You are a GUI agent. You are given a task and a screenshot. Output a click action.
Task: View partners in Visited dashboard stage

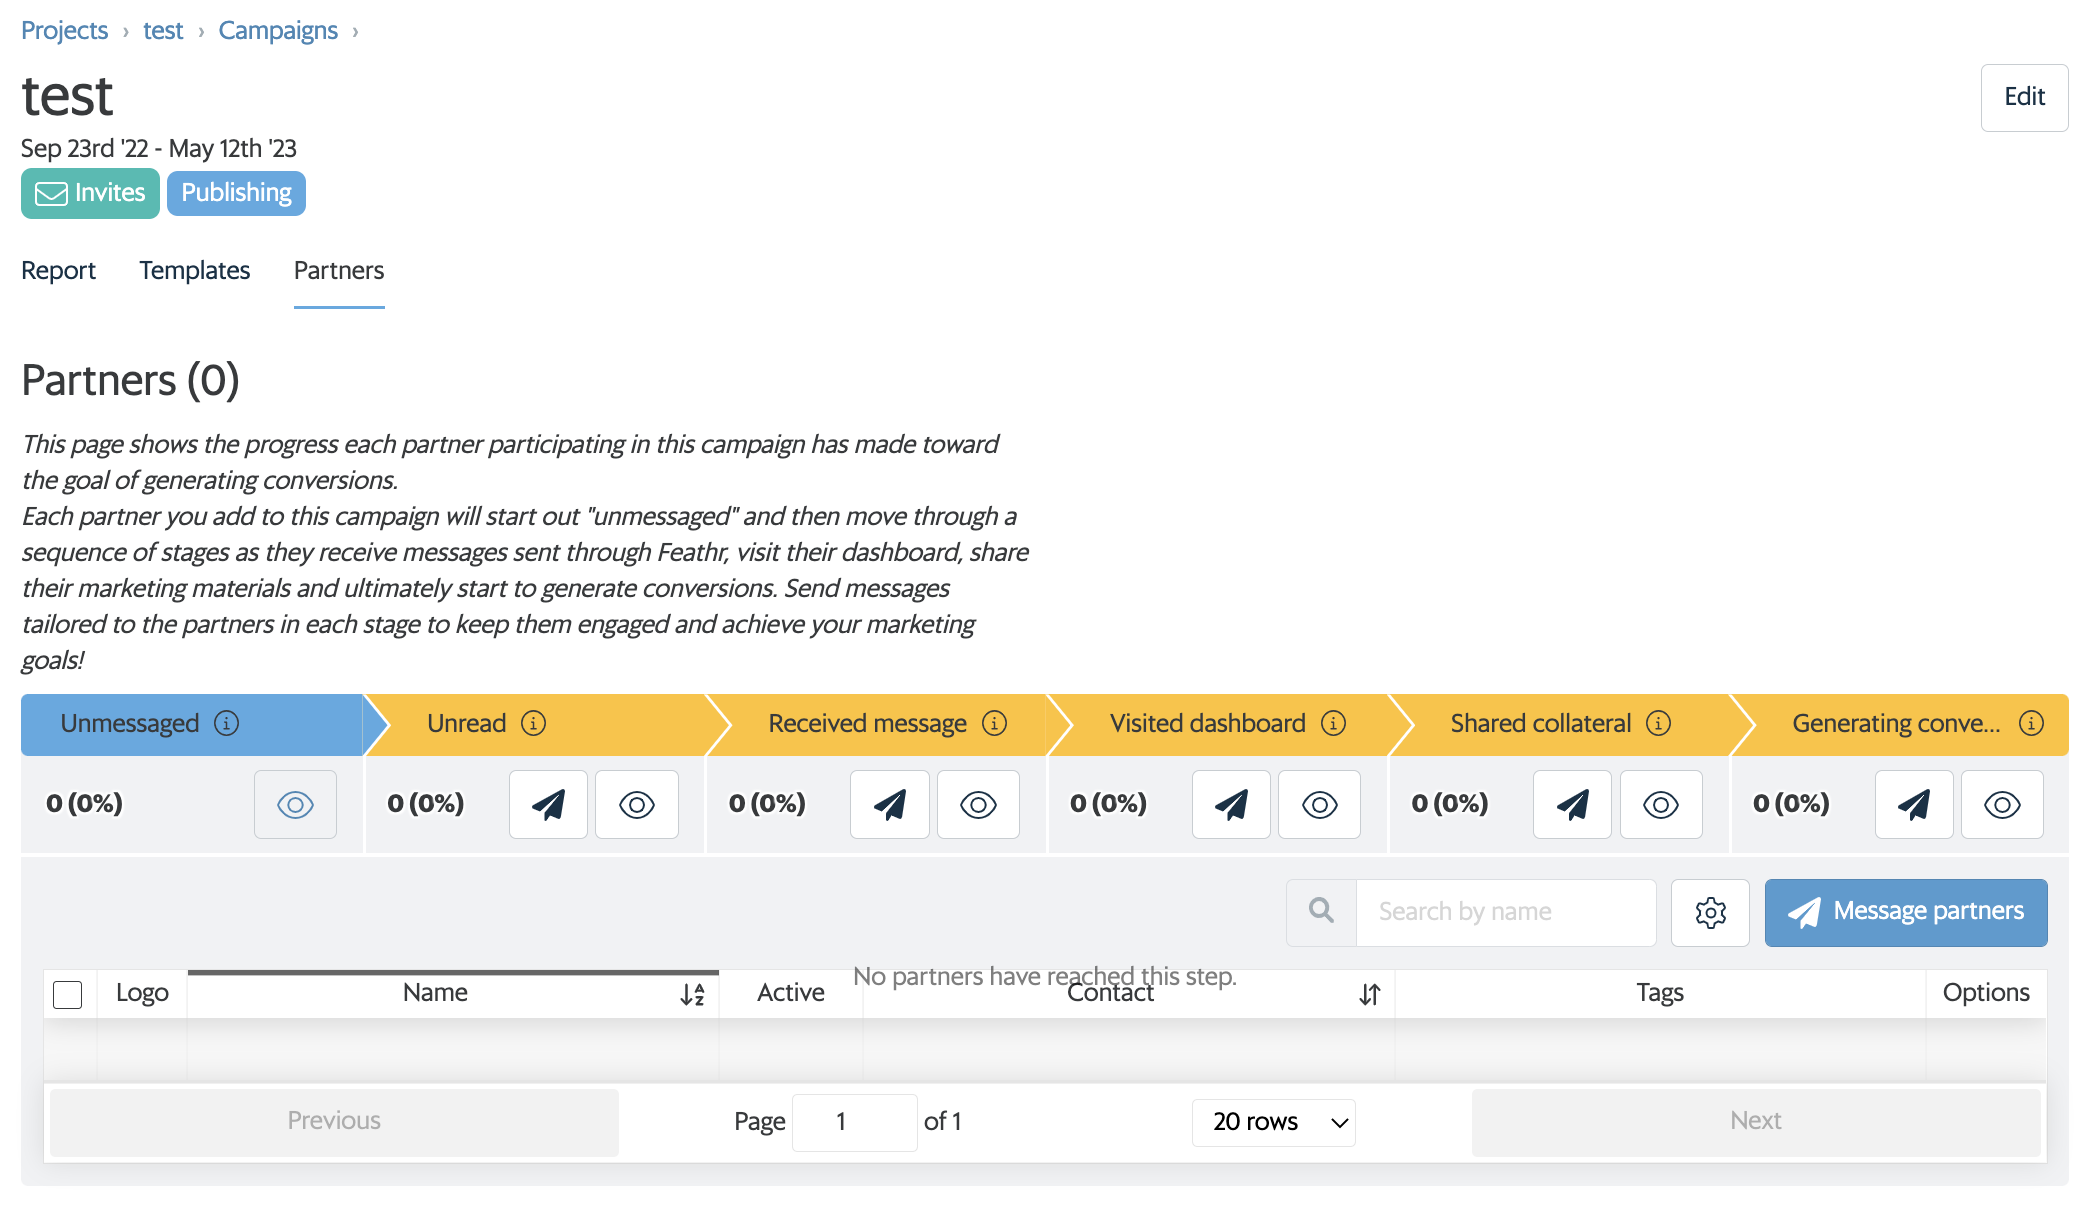coord(1320,804)
